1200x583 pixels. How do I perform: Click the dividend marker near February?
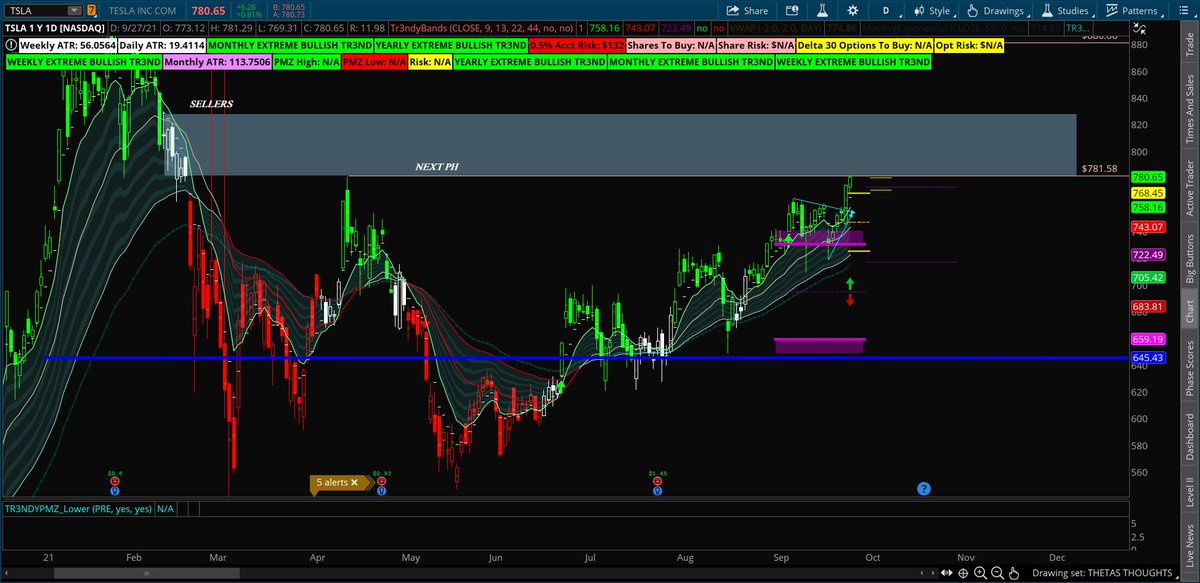pyautogui.click(x=115, y=481)
